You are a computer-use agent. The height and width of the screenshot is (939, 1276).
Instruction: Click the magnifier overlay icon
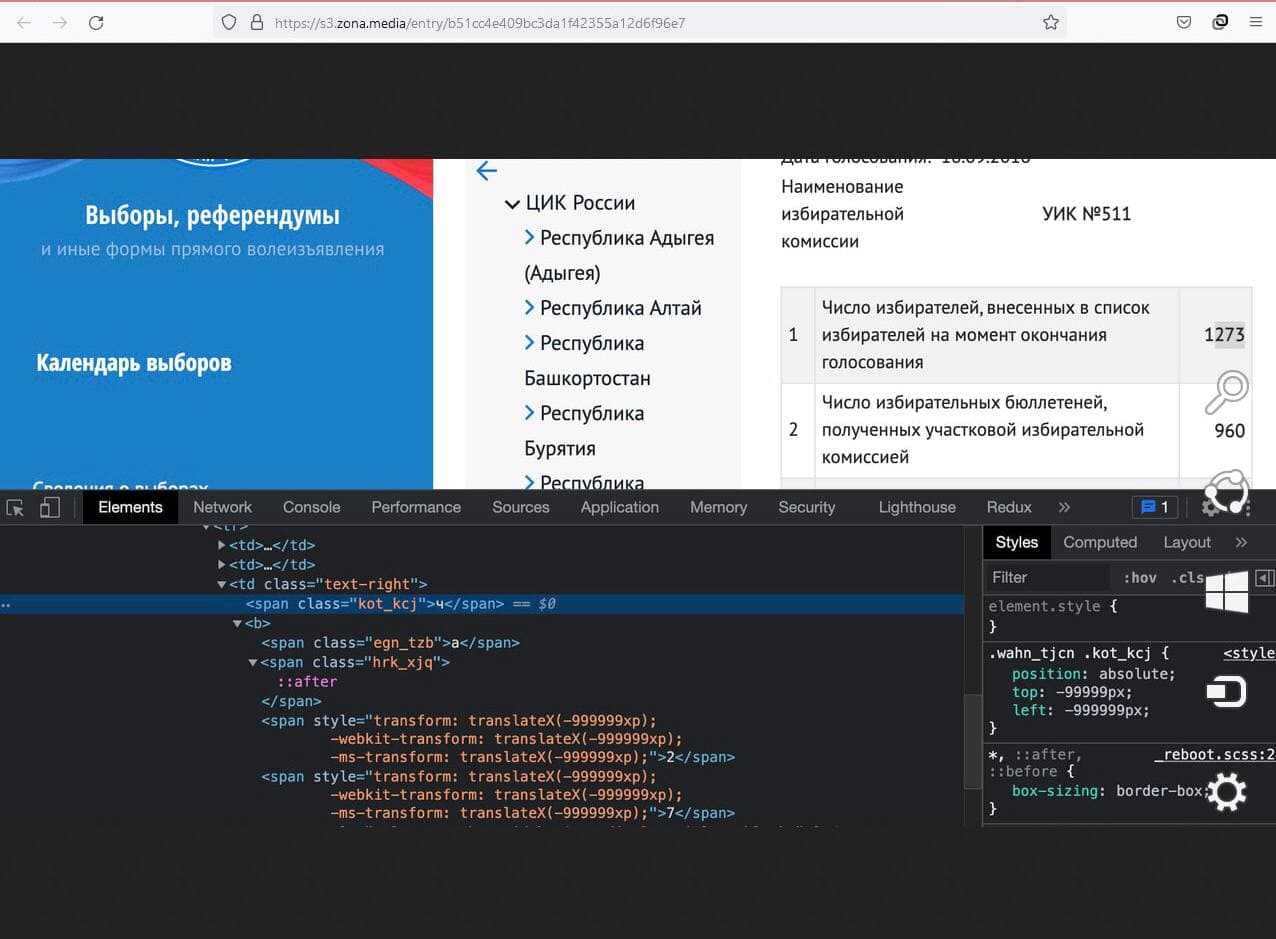point(1226,392)
